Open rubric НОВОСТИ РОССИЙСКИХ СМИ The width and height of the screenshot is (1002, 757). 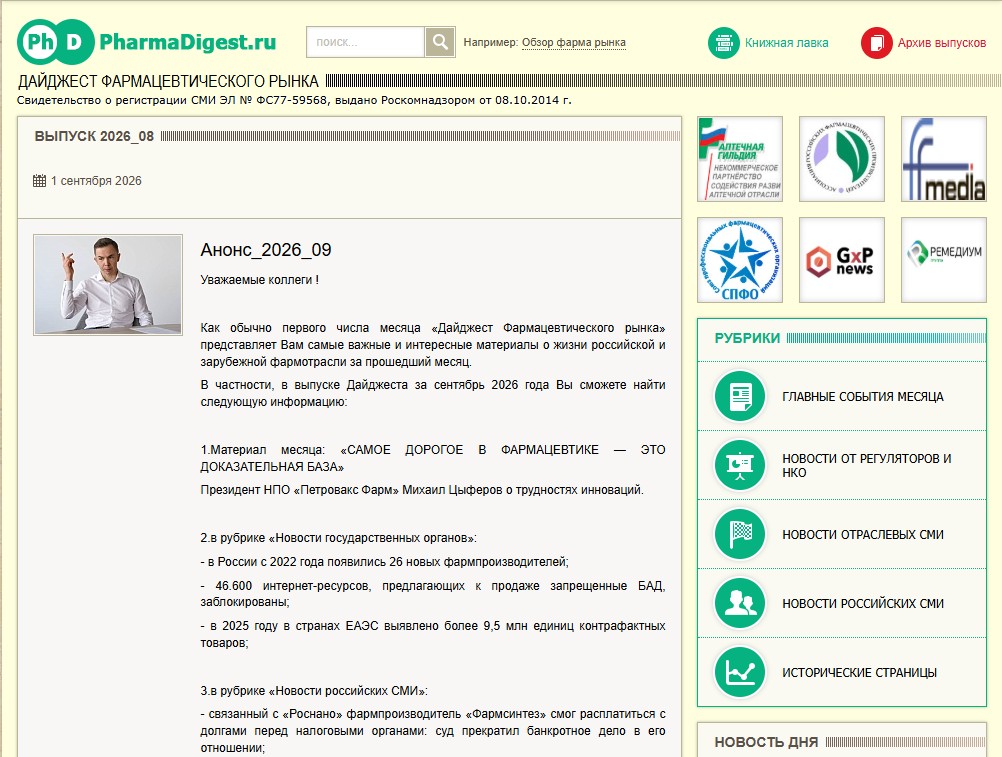click(862, 604)
